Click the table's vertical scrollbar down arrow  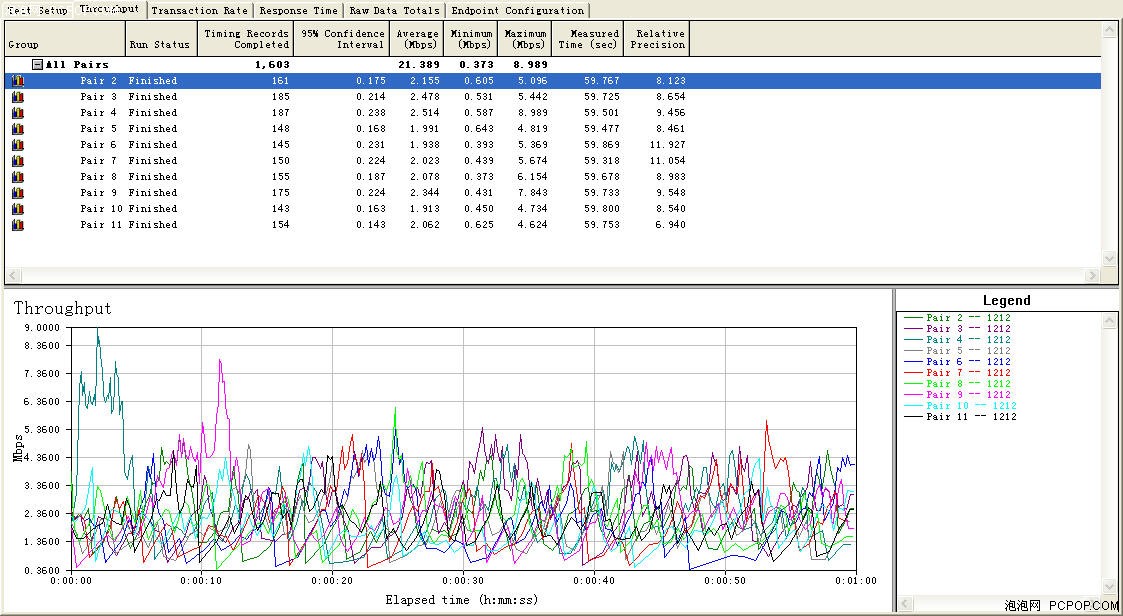coord(1109,259)
